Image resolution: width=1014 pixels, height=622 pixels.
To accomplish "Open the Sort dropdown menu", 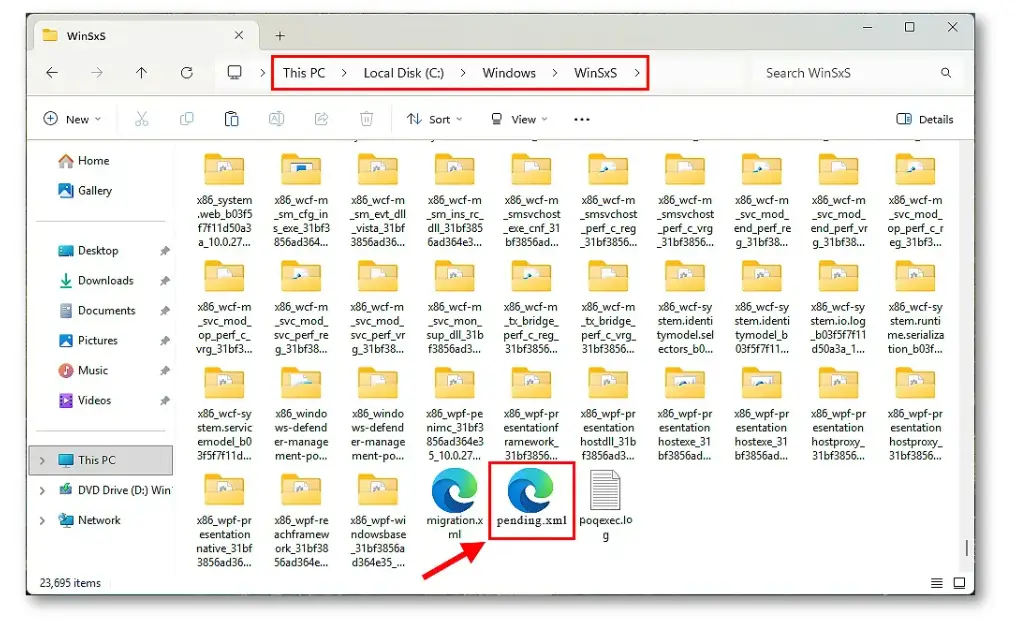I will (434, 119).
